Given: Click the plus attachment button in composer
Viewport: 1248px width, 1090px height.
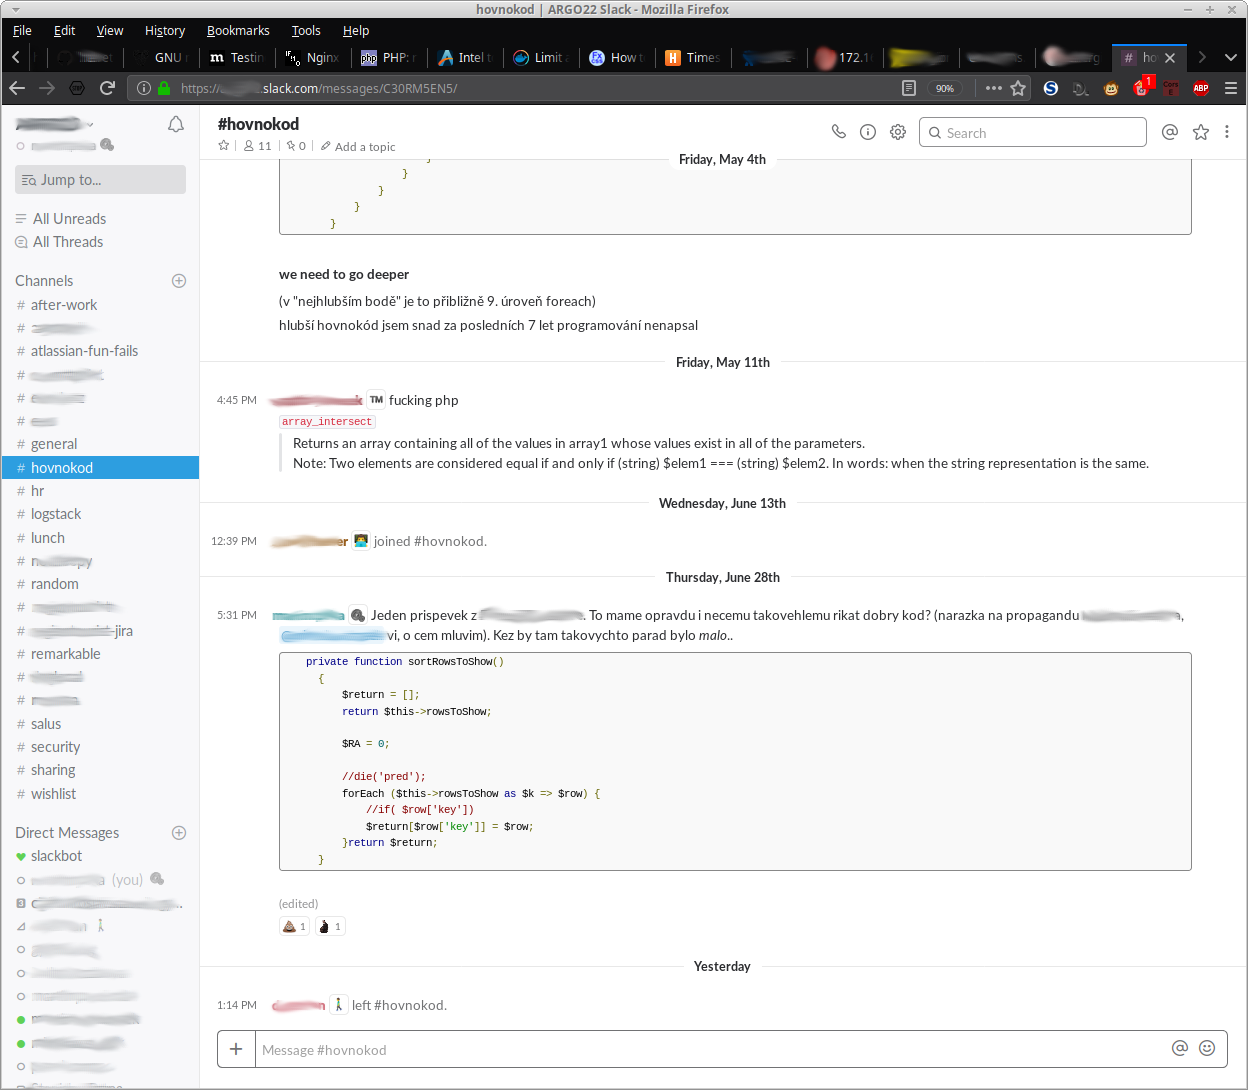Looking at the screenshot, I should (x=236, y=1049).
